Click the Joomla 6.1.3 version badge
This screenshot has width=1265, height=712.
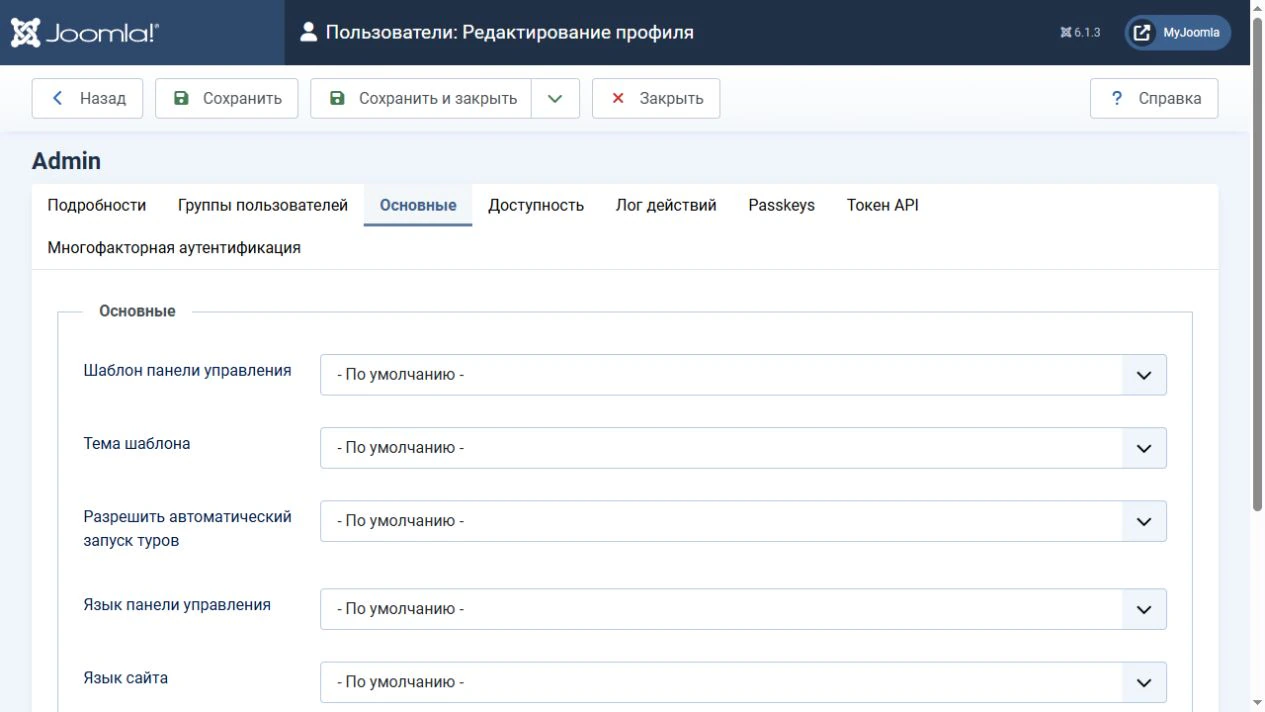(x=1080, y=33)
